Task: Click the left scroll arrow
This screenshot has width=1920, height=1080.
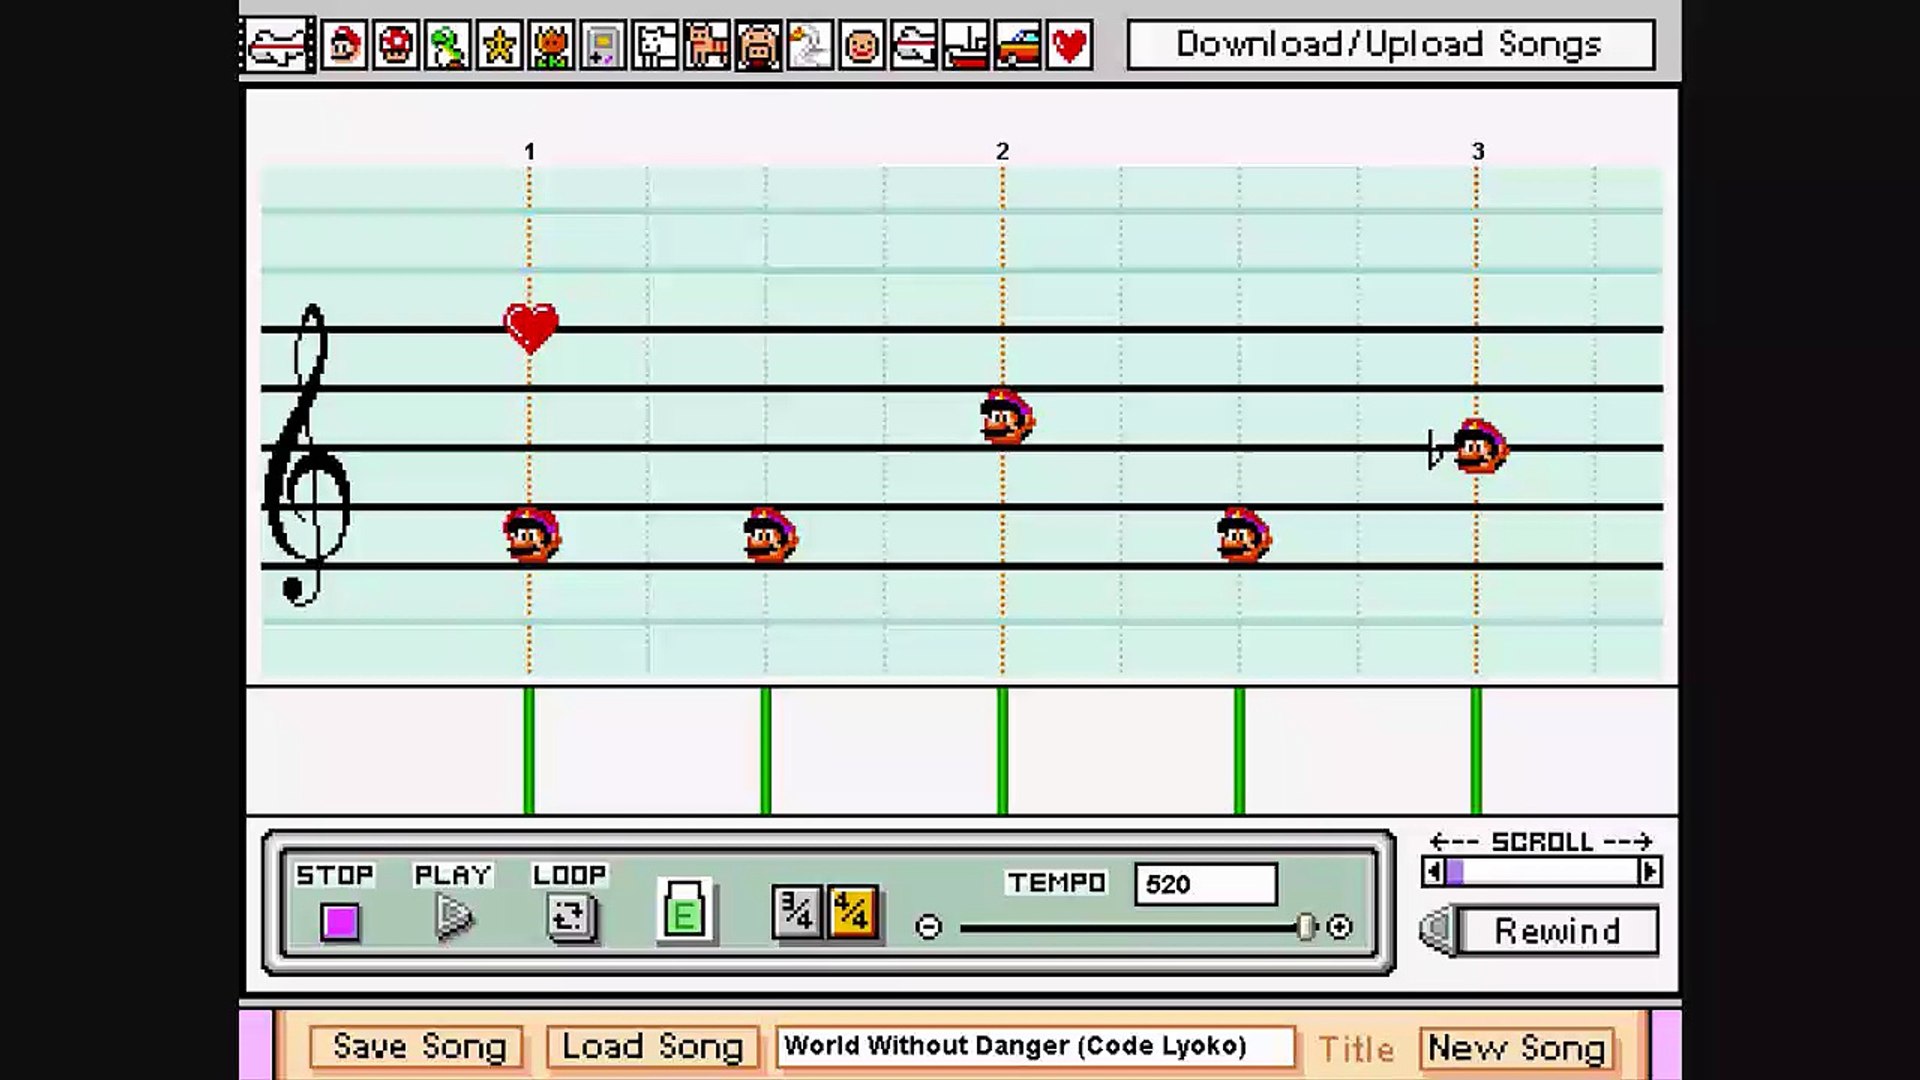Action: click(x=1433, y=872)
